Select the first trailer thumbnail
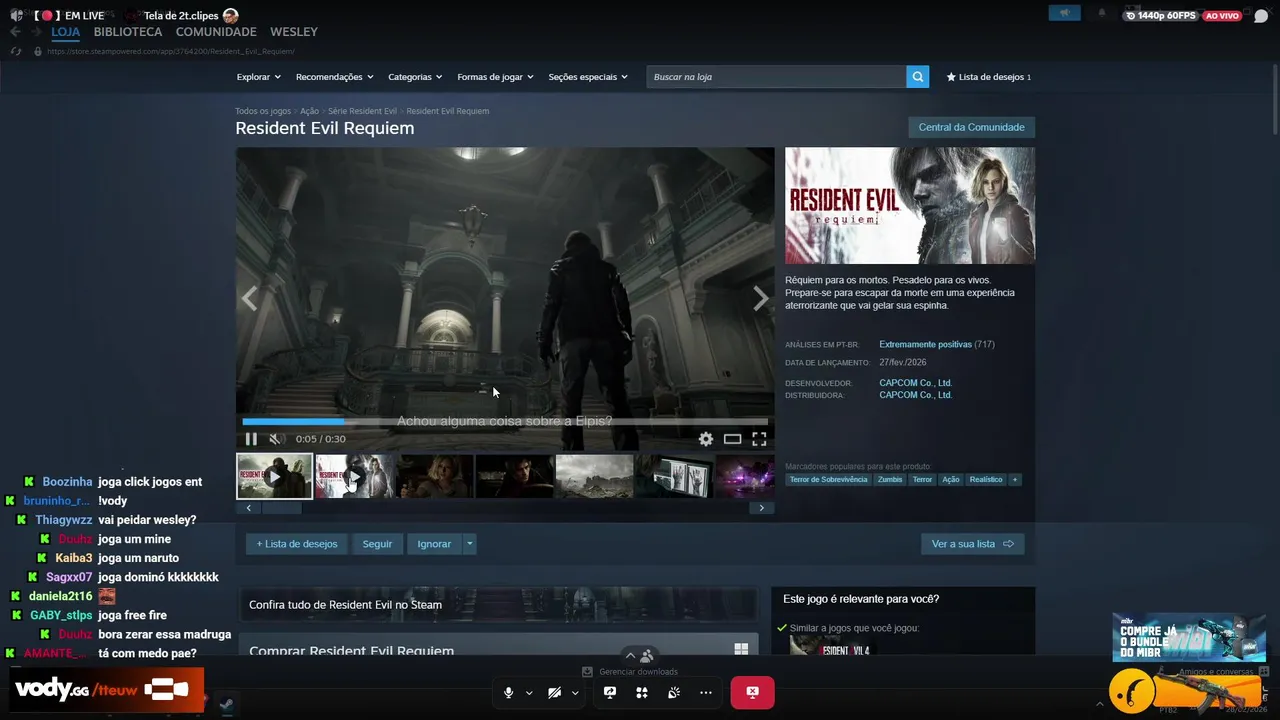This screenshot has width=1280, height=720. [274, 476]
